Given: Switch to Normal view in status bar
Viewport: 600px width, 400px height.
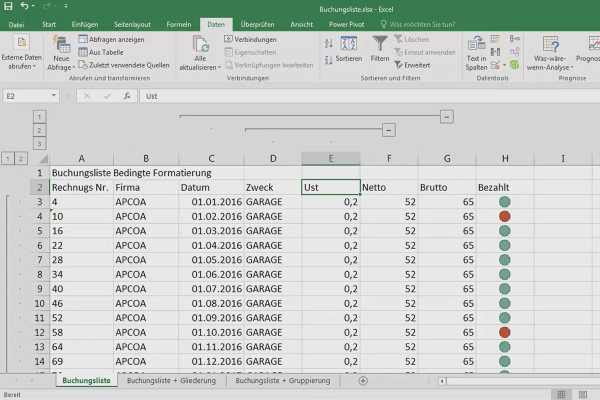Looking at the screenshot, I should [561, 394].
